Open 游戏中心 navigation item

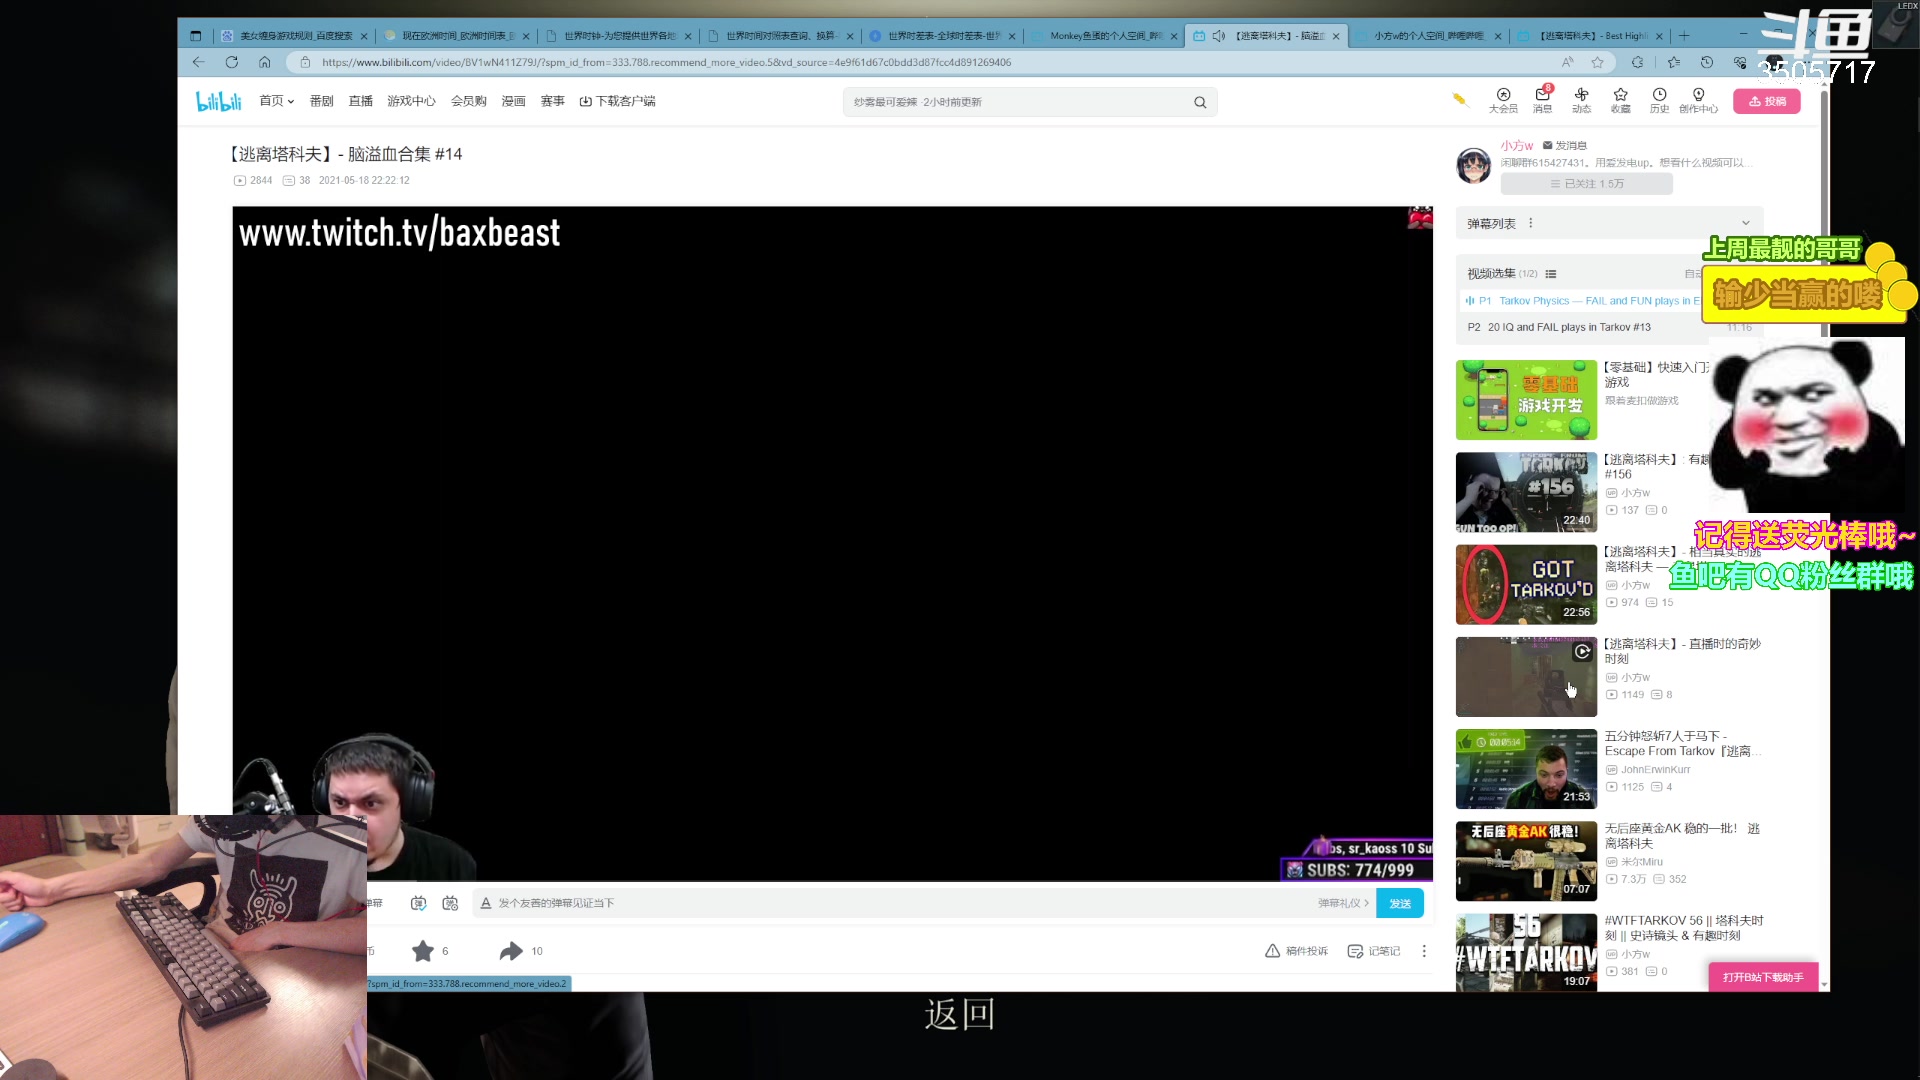click(x=411, y=101)
